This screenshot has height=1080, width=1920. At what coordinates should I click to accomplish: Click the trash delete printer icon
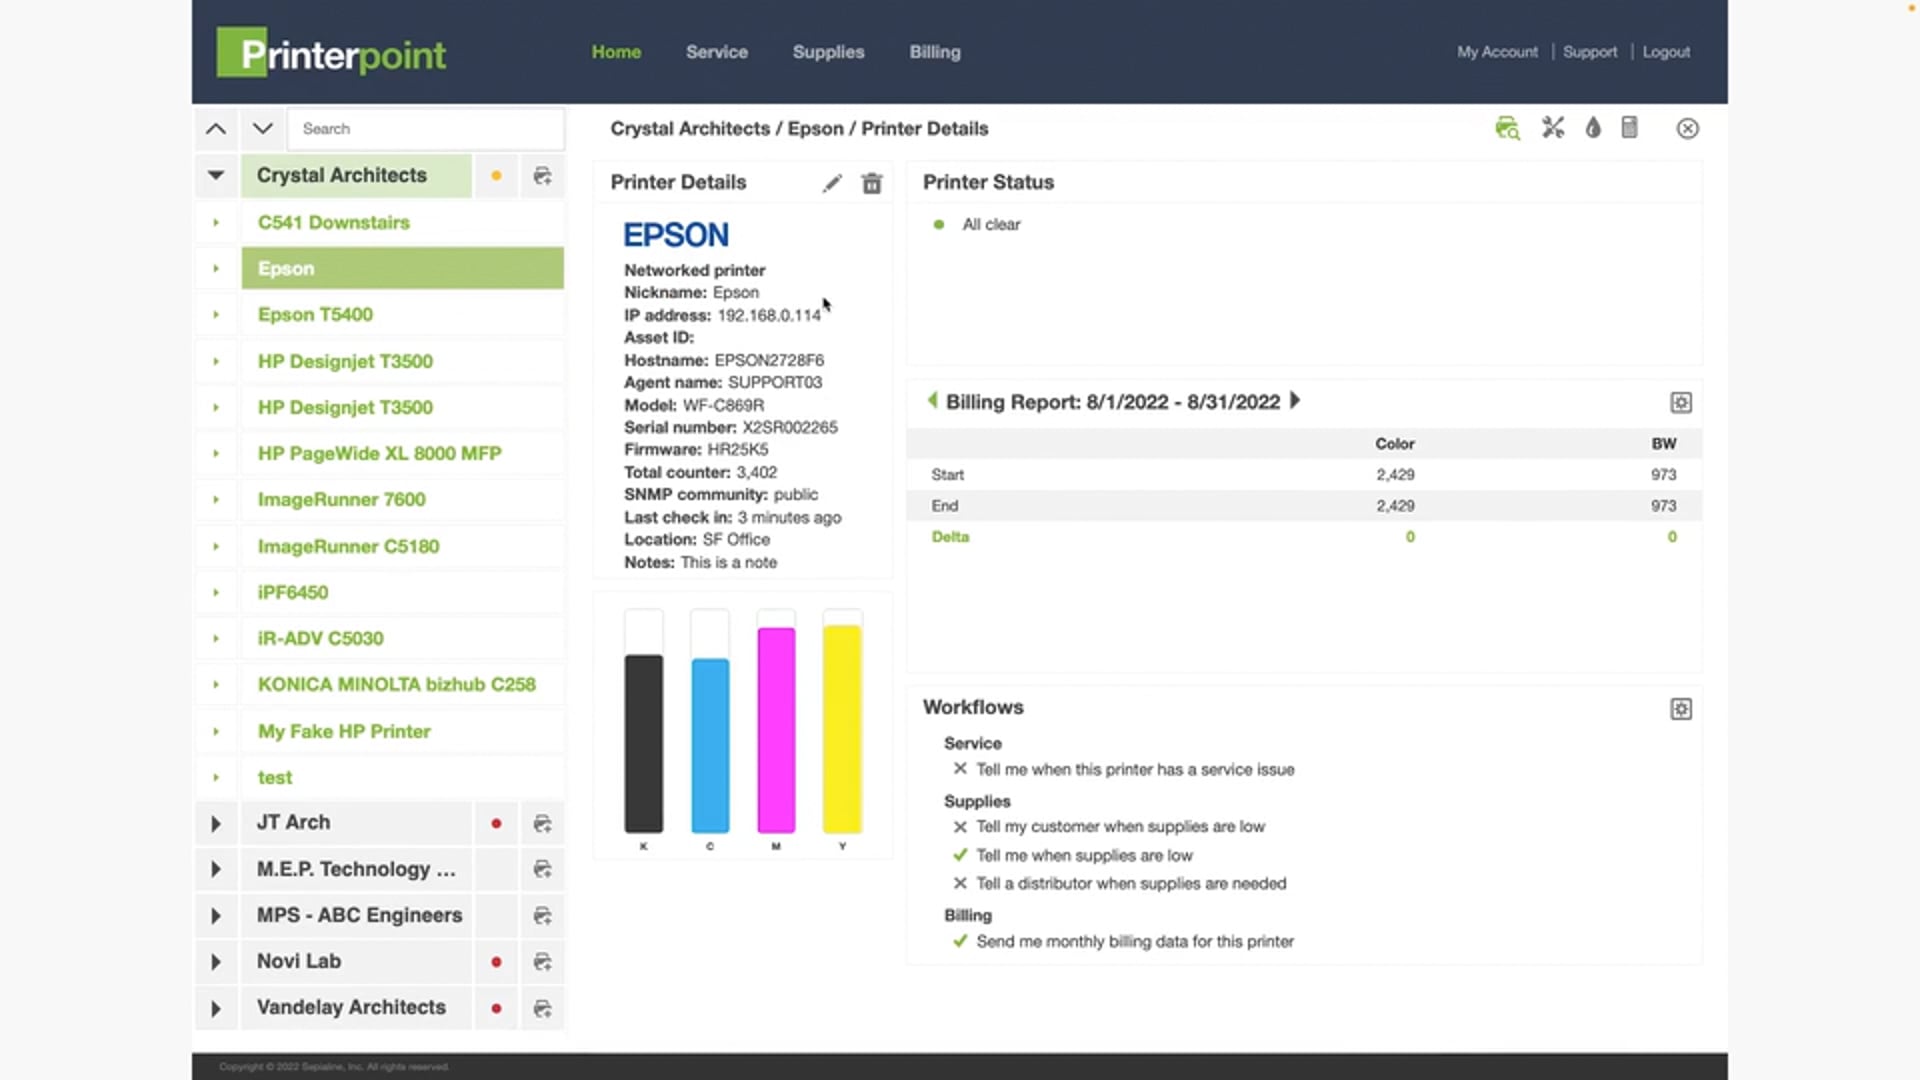click(872, 183)
